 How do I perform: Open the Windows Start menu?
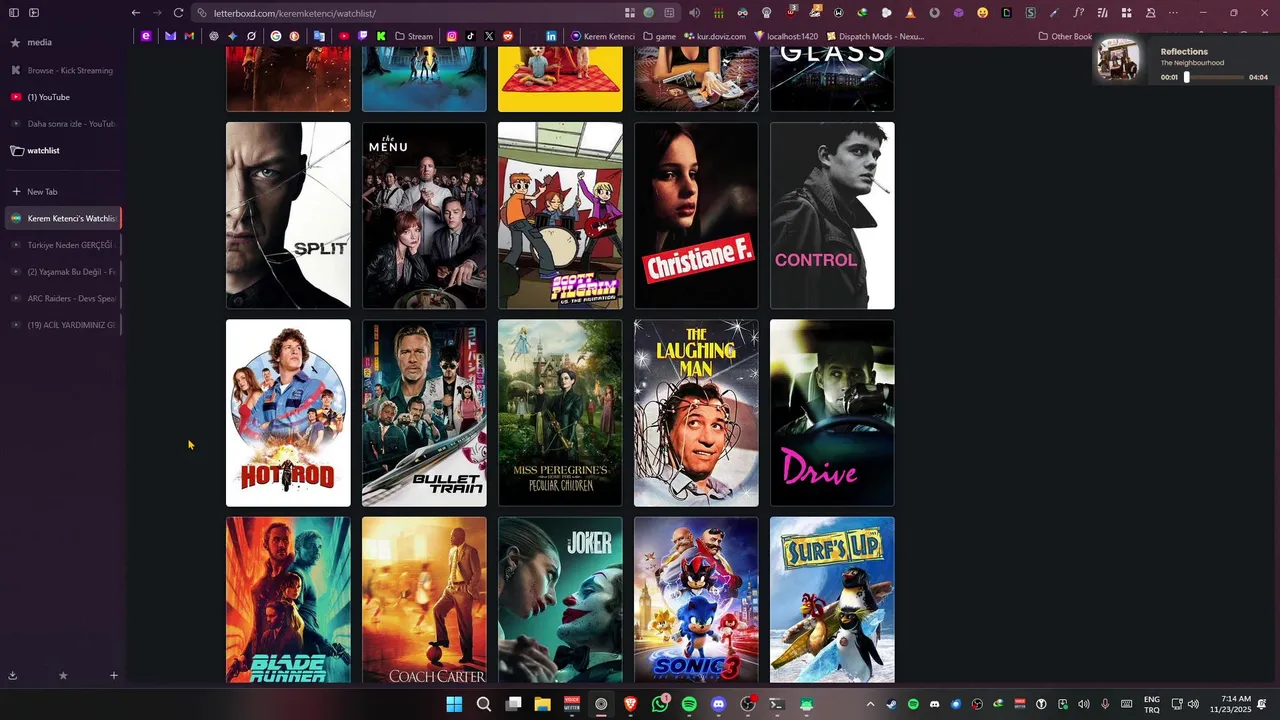[x=454, y=704]
